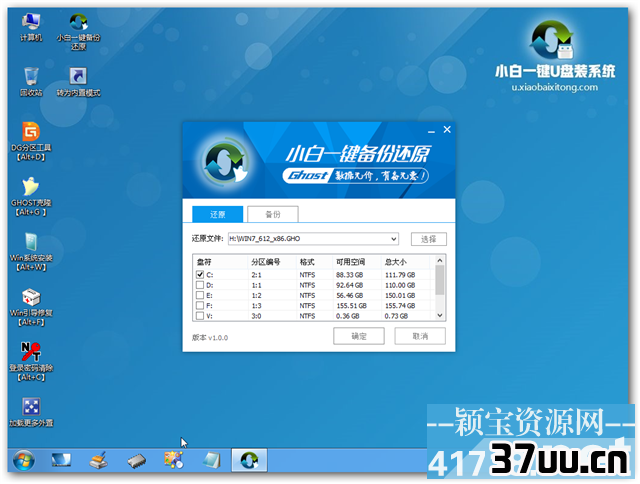Click the 确定 confirm button
Viewport: 640px width, 484px height.
pyautogui.click(x=359, y=336)
